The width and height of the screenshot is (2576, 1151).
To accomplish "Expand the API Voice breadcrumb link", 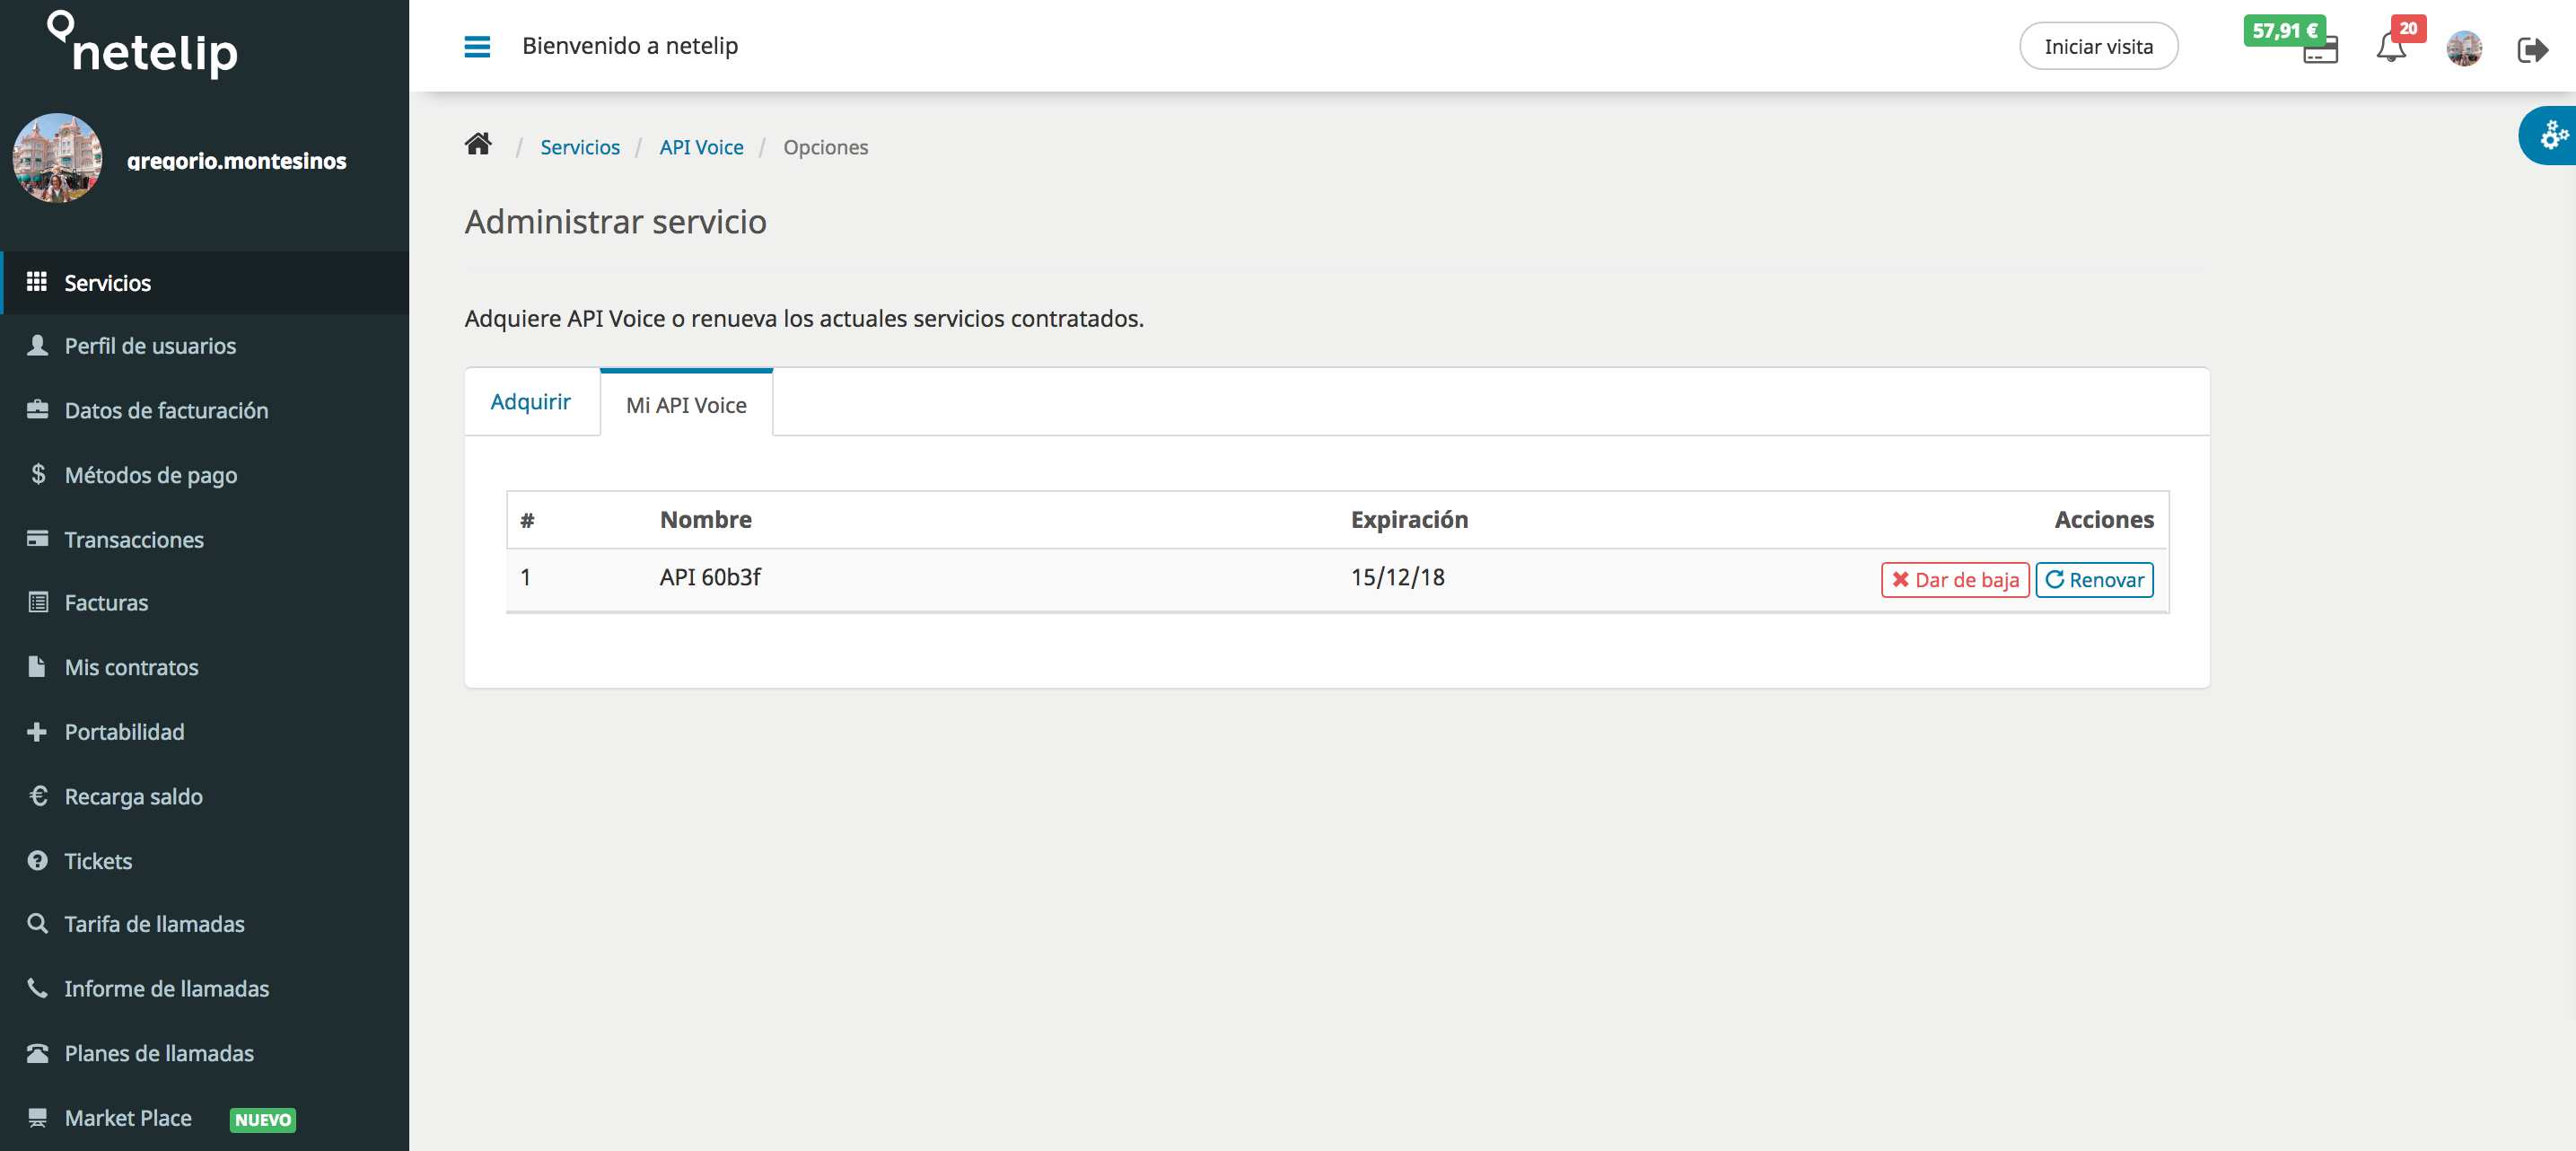I will (702, 146).
